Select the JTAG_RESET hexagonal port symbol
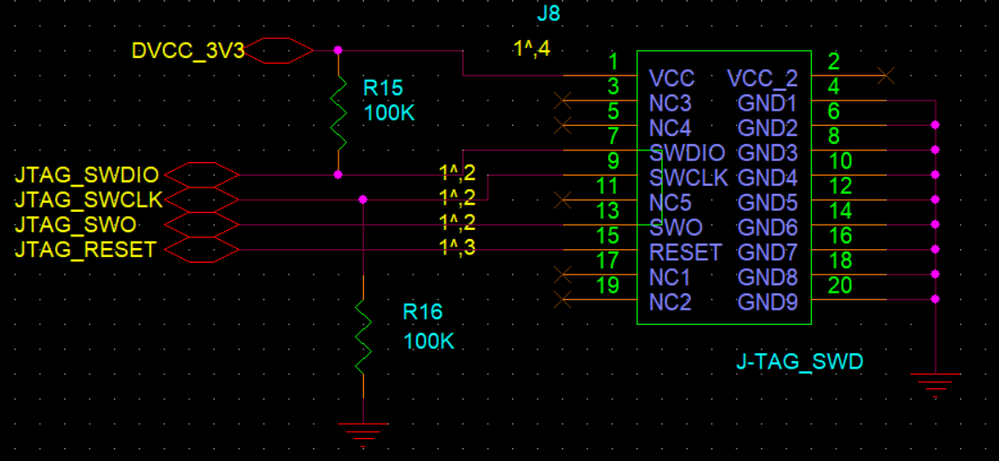 point(203,250)
